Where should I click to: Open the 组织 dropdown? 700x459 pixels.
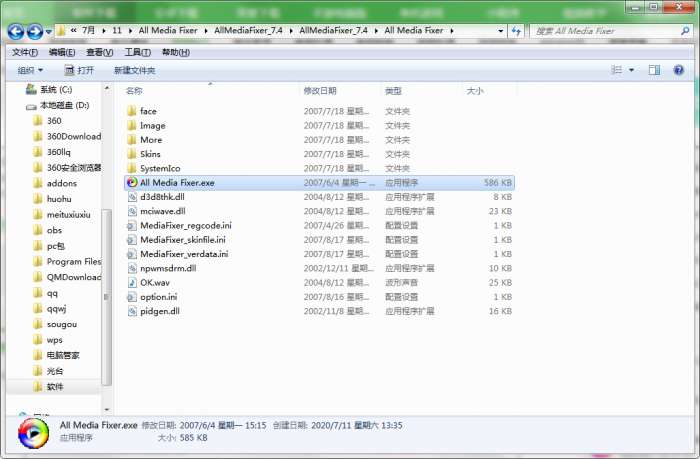click(x=30, y=70)
